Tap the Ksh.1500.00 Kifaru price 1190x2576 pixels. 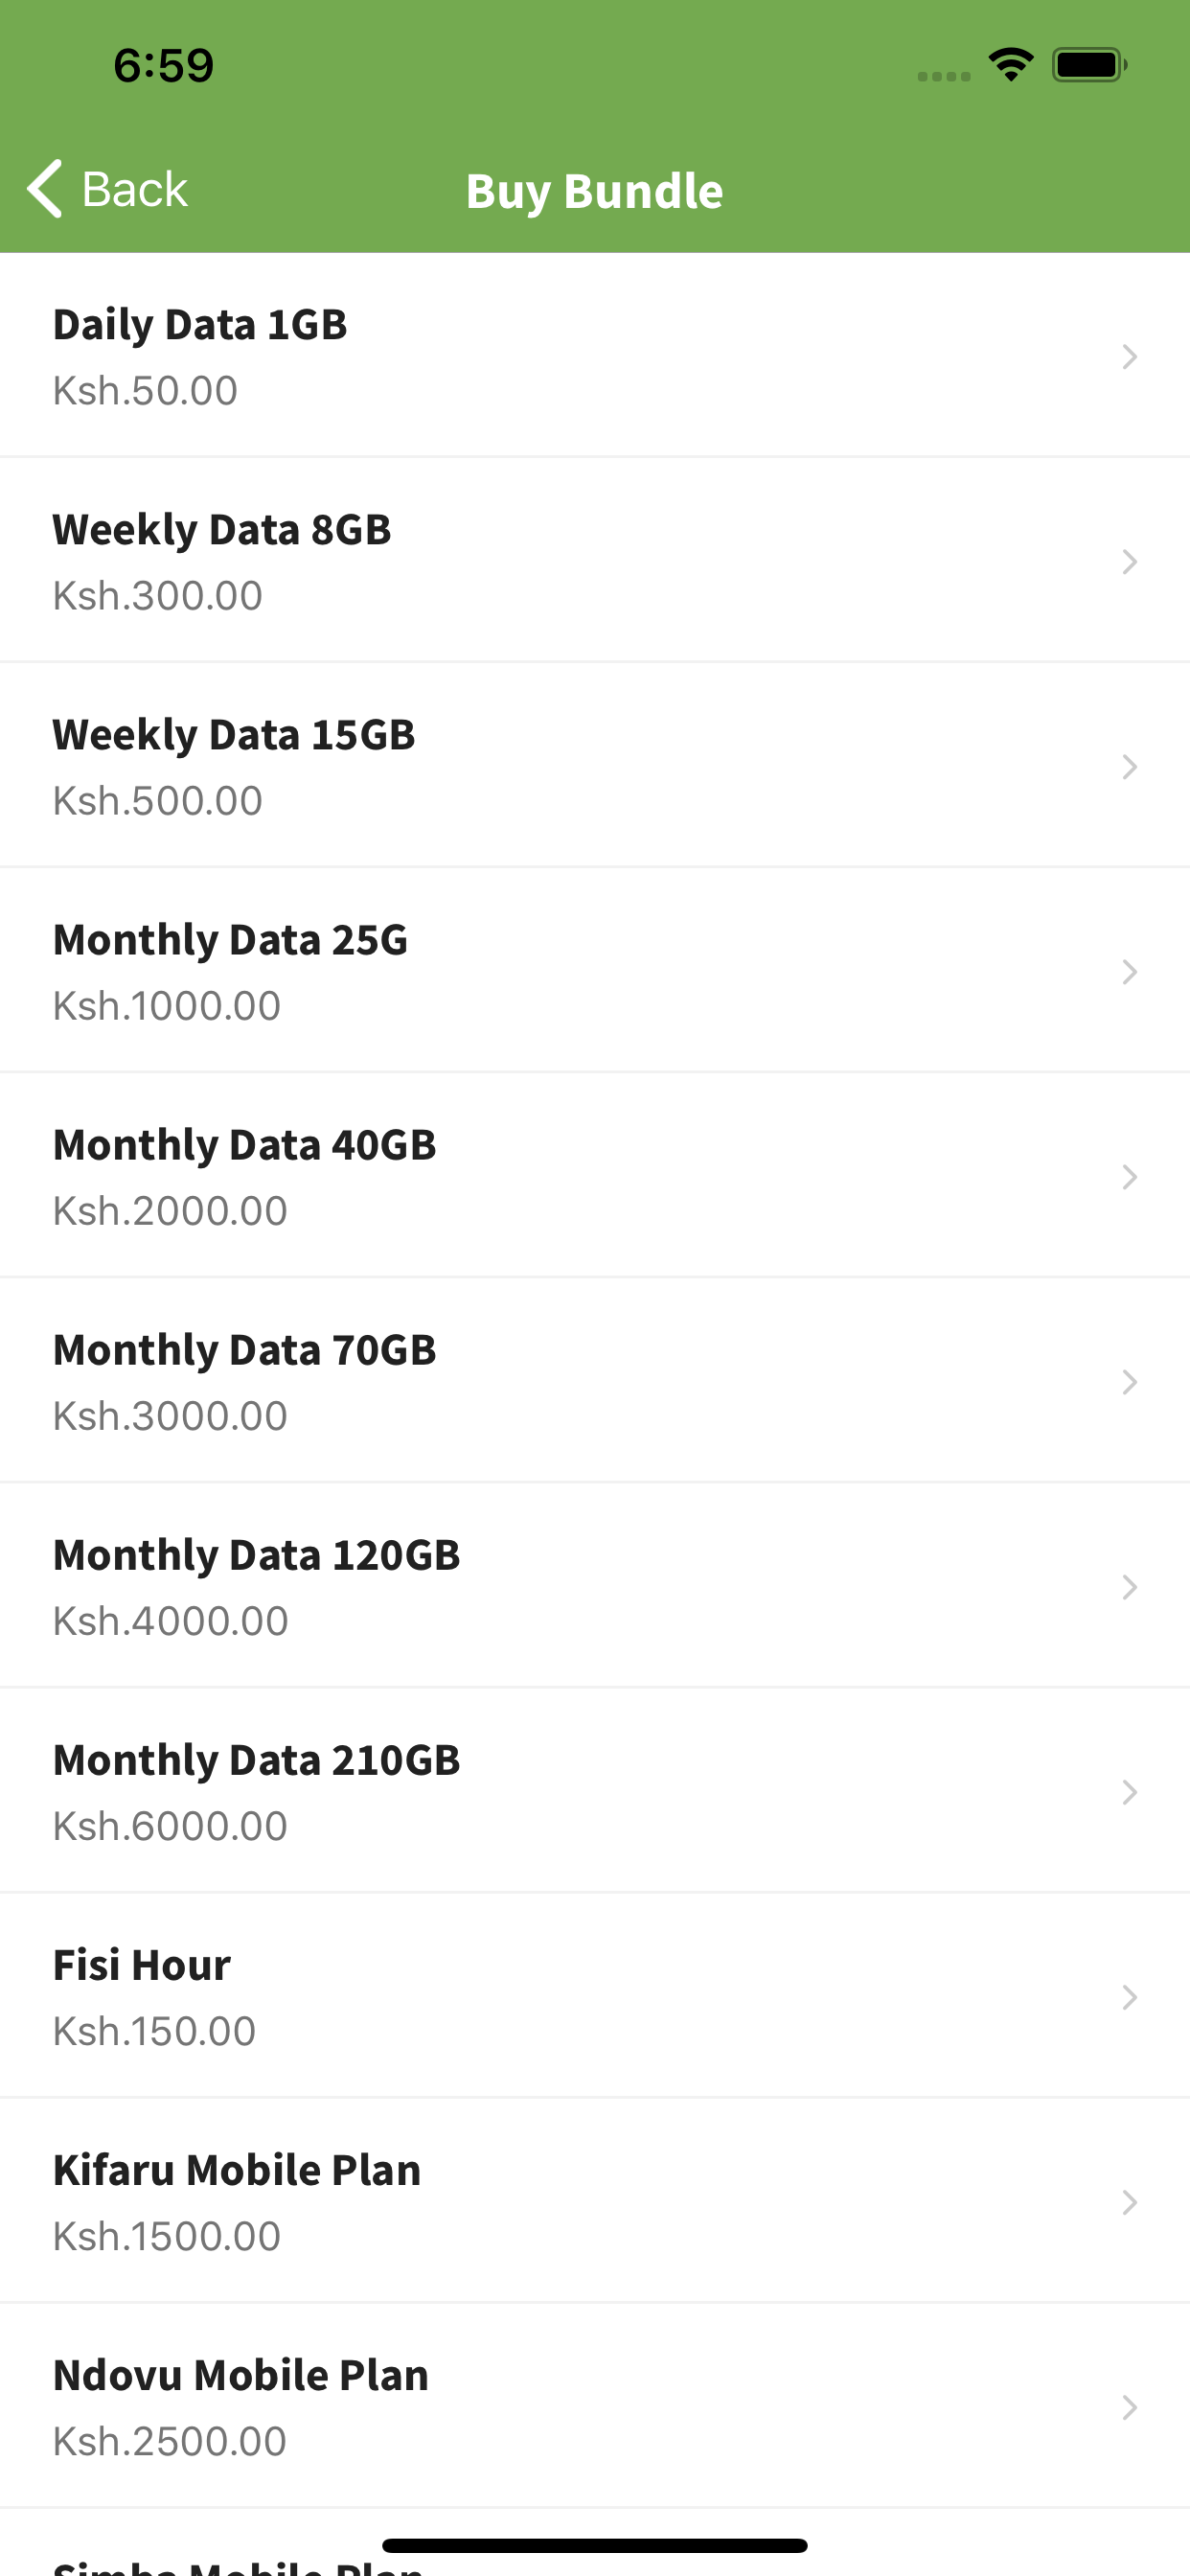[x=167, y=2236]
